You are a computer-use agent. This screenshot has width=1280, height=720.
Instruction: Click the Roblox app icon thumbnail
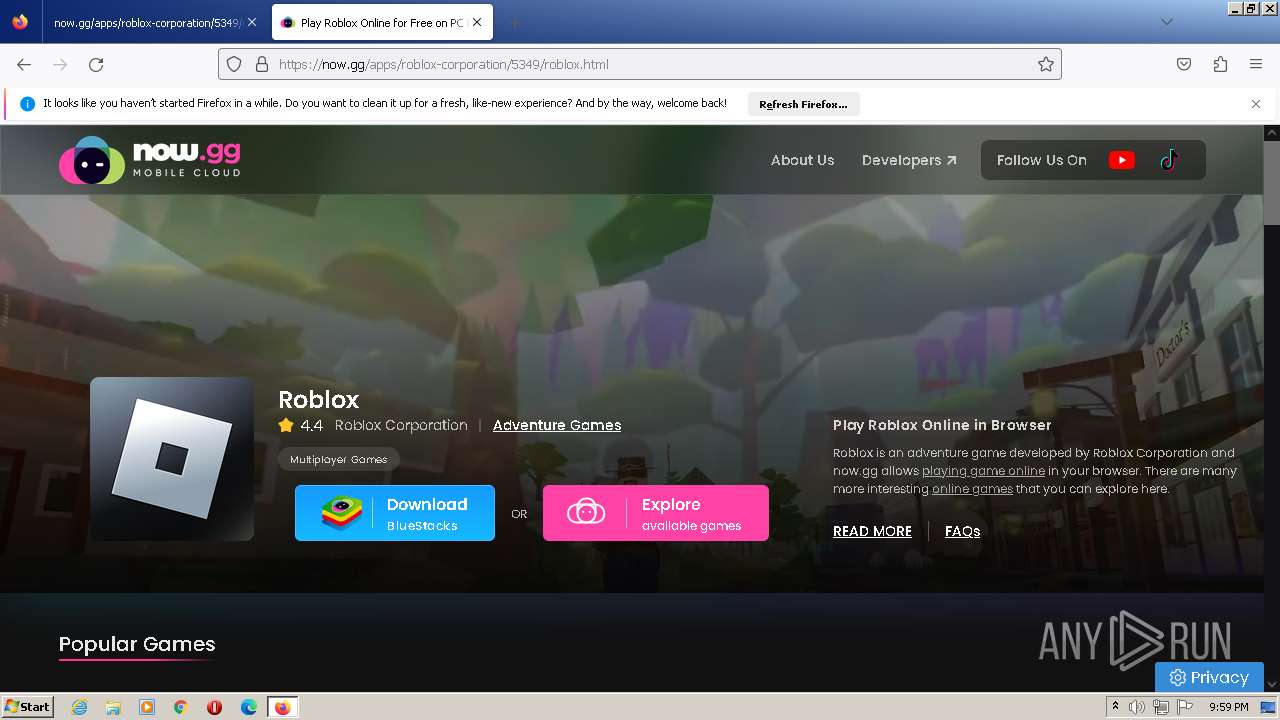[172, 459]
